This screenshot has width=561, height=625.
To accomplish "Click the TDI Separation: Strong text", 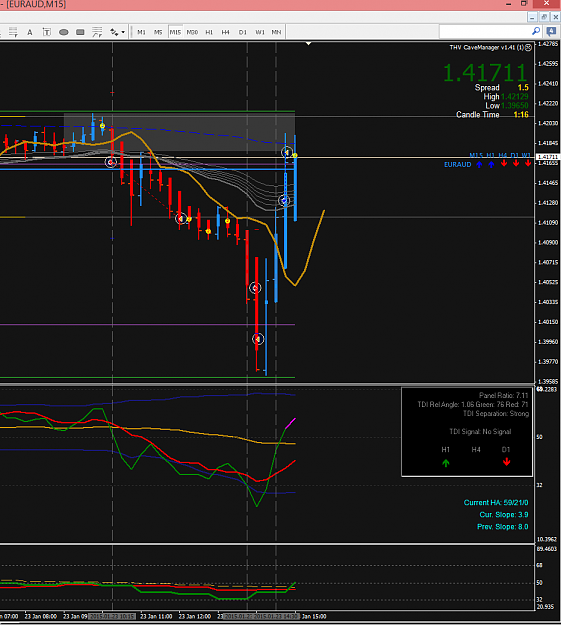I will 496,414.
